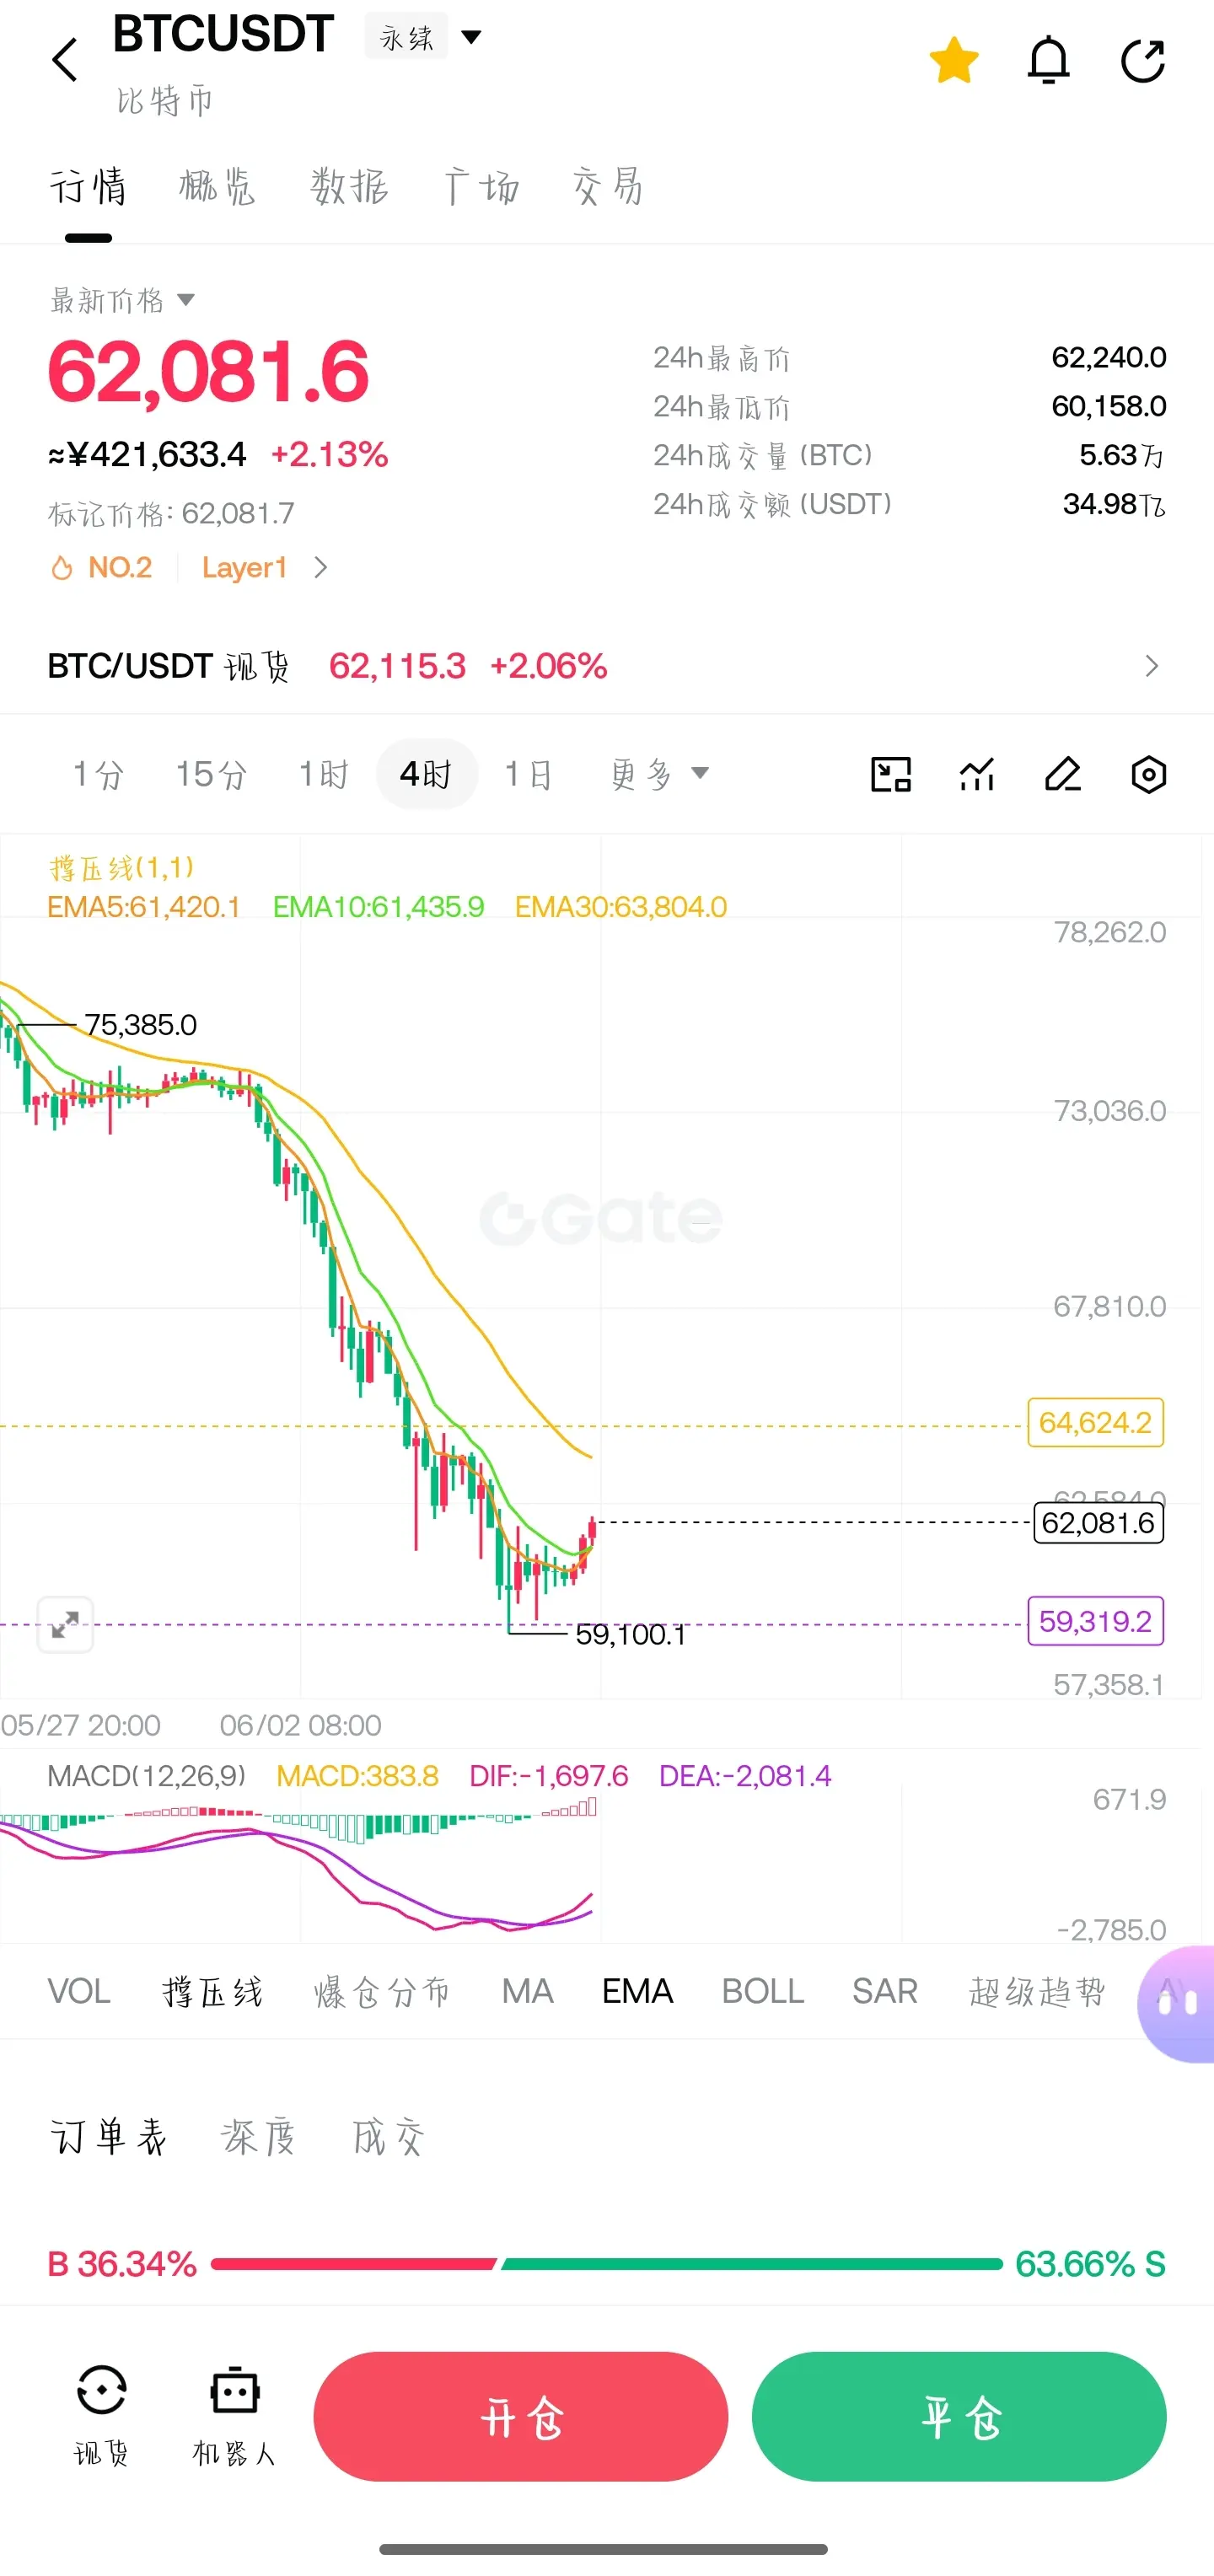The image size is (1214, 2576).
Task: Switch to the 行情 tab
Action: coord(88,187)
